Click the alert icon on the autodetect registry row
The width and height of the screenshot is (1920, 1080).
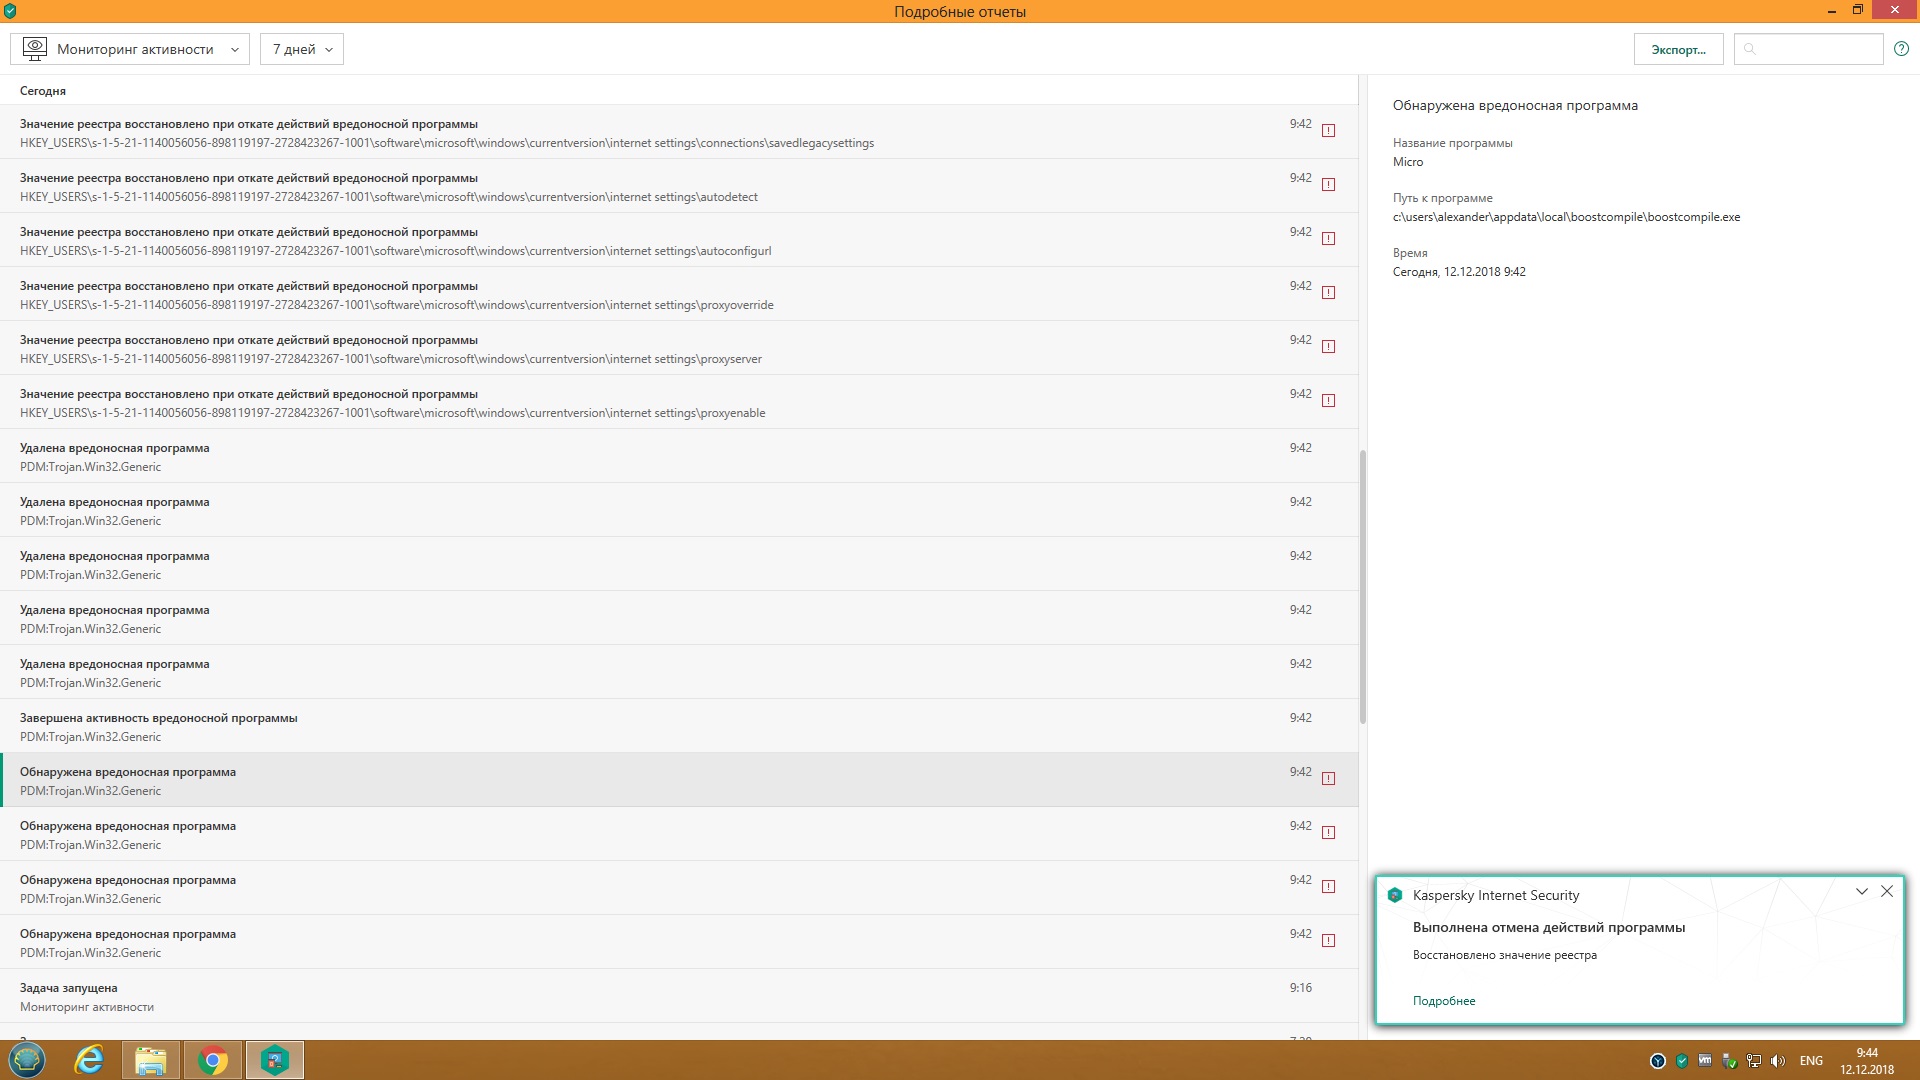1328,185
